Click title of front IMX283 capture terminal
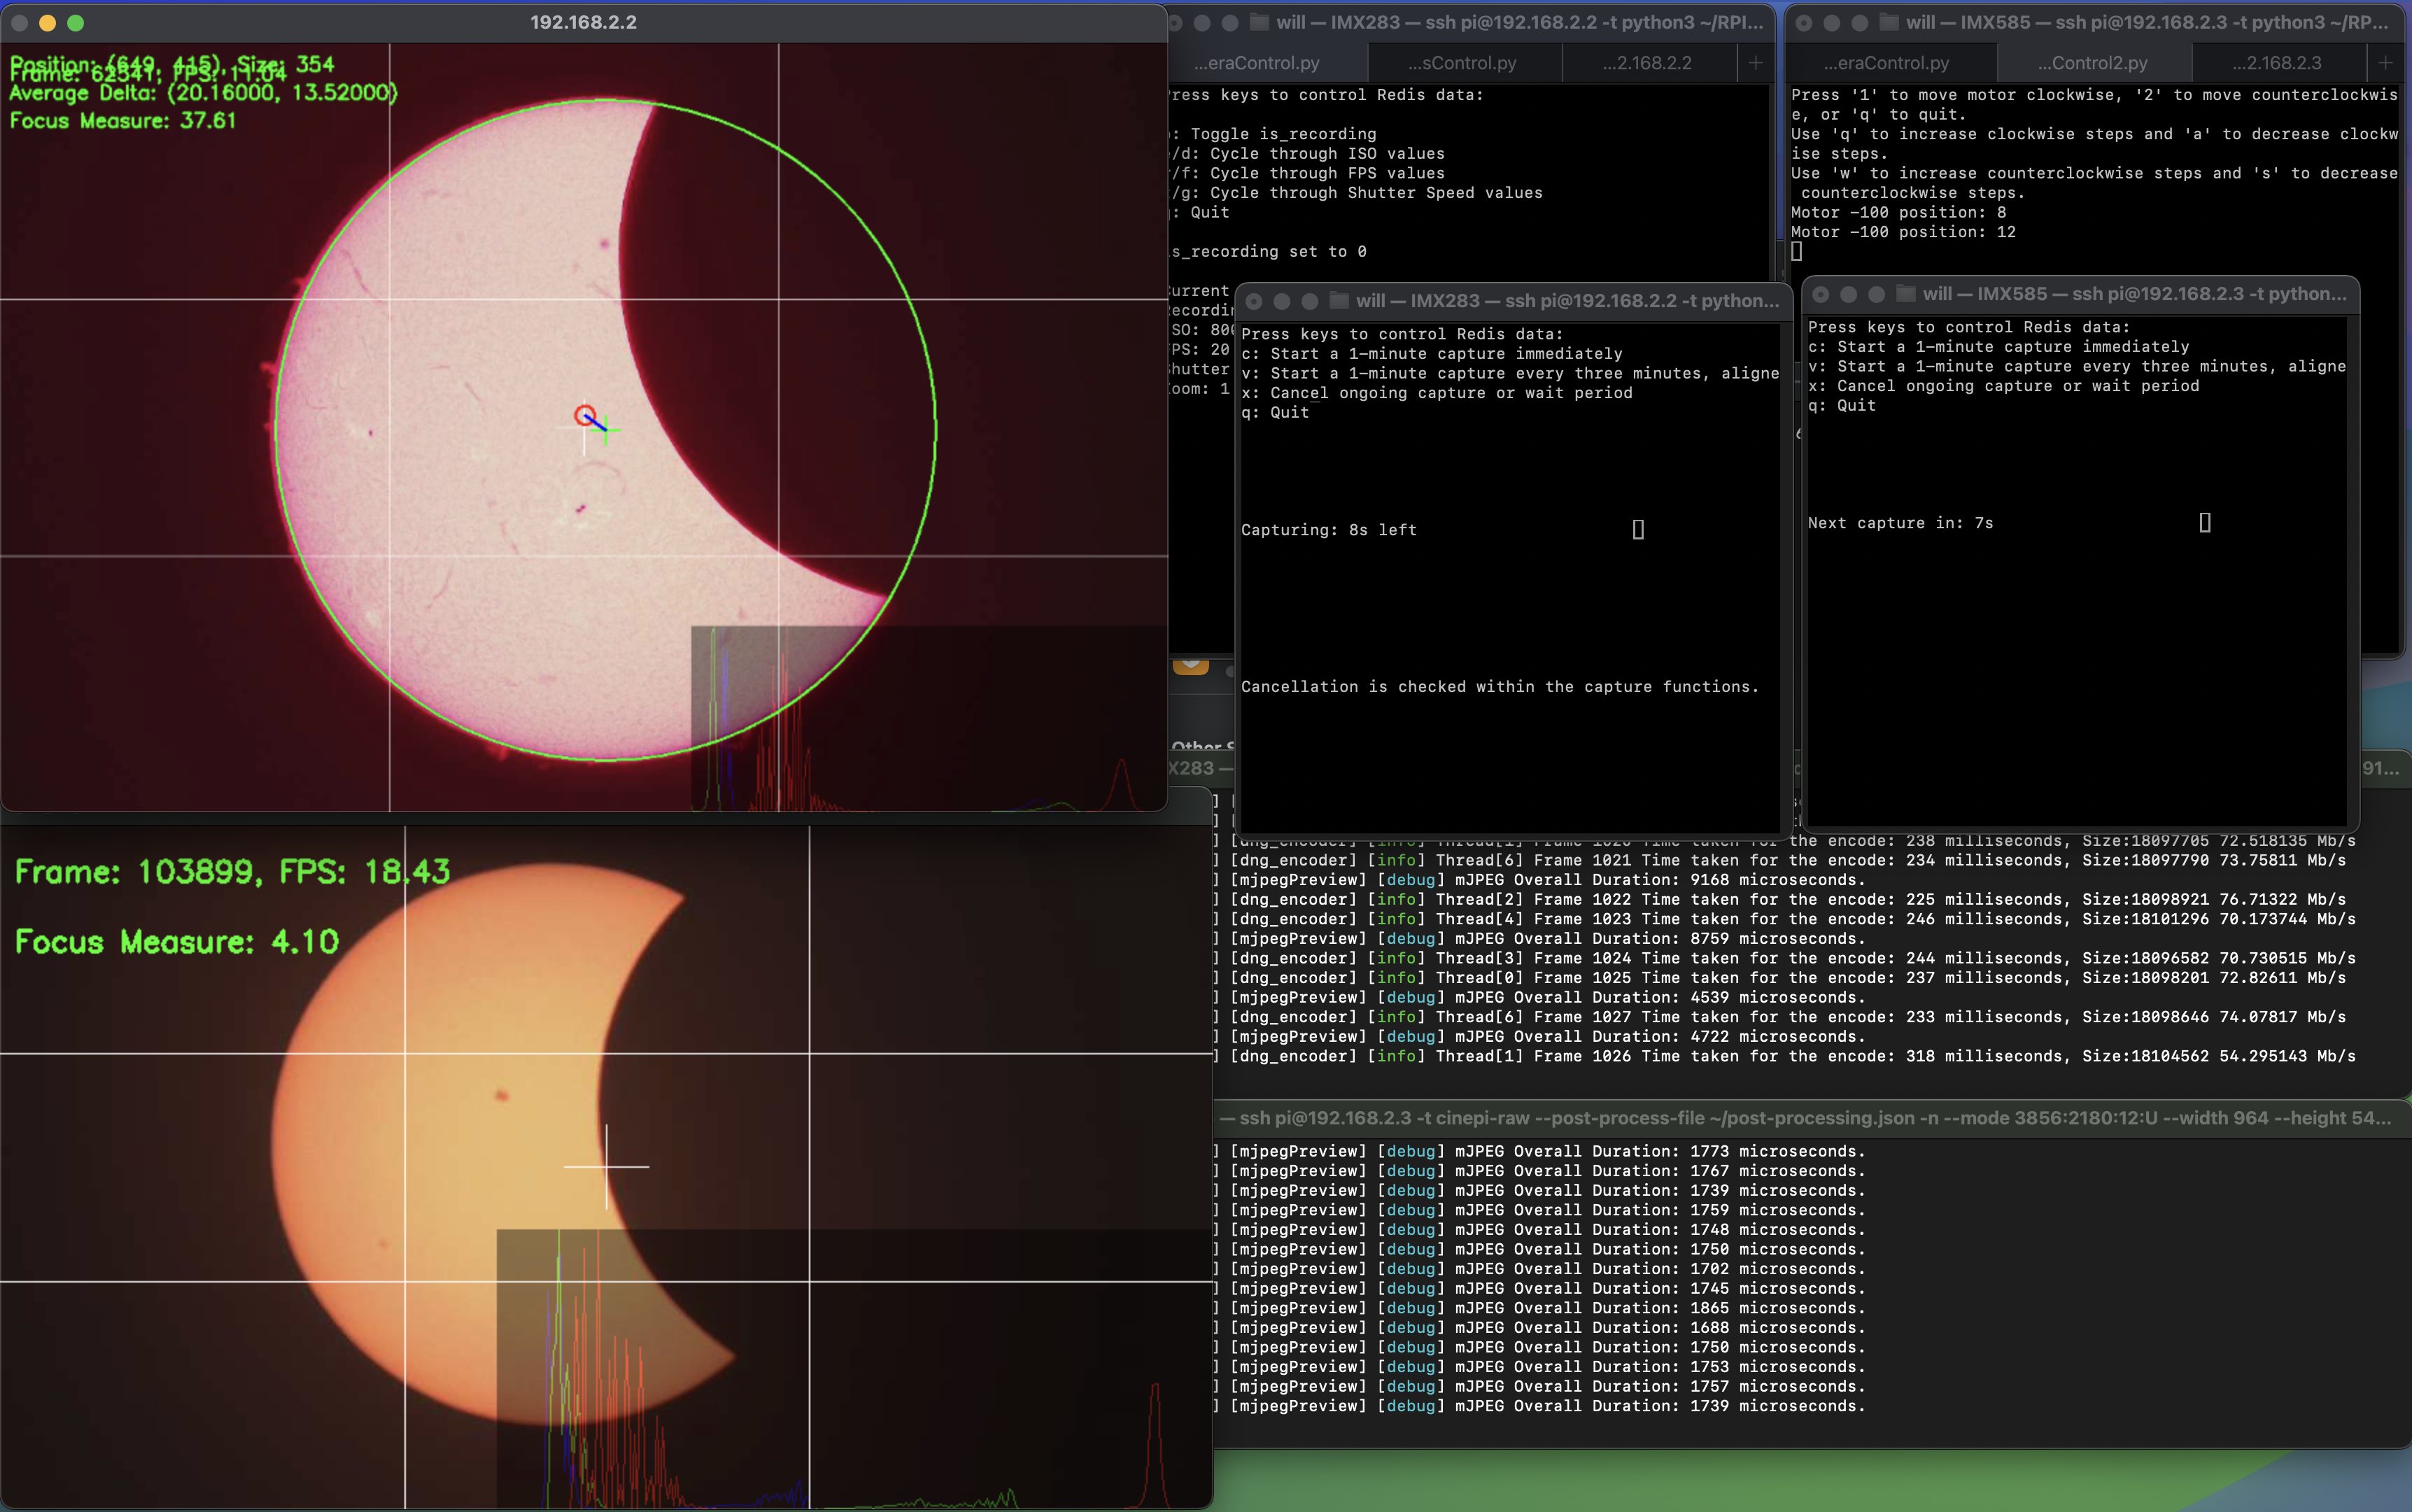The width and height of the screenshot is (2412, 1512). coord(1567,301)
